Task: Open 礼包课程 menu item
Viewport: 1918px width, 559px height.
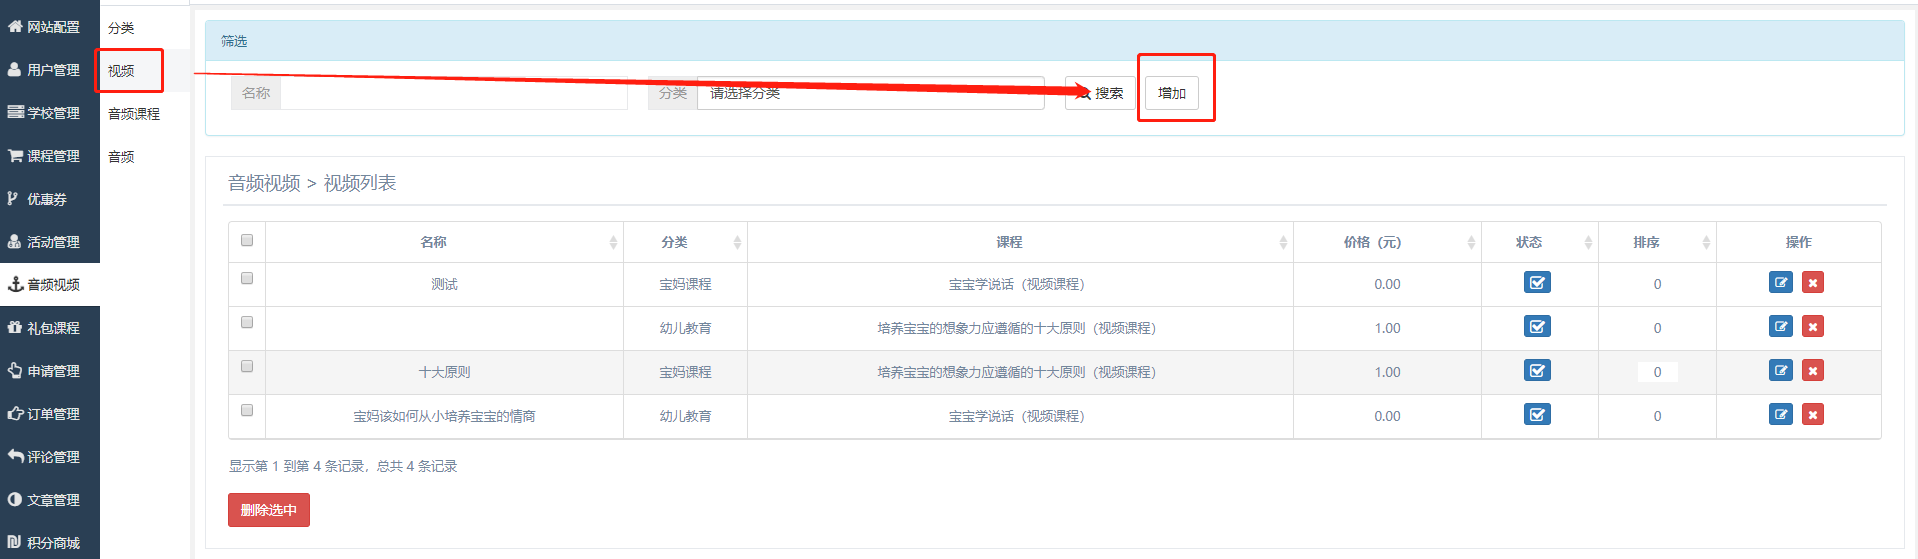Action: (50, 328)
